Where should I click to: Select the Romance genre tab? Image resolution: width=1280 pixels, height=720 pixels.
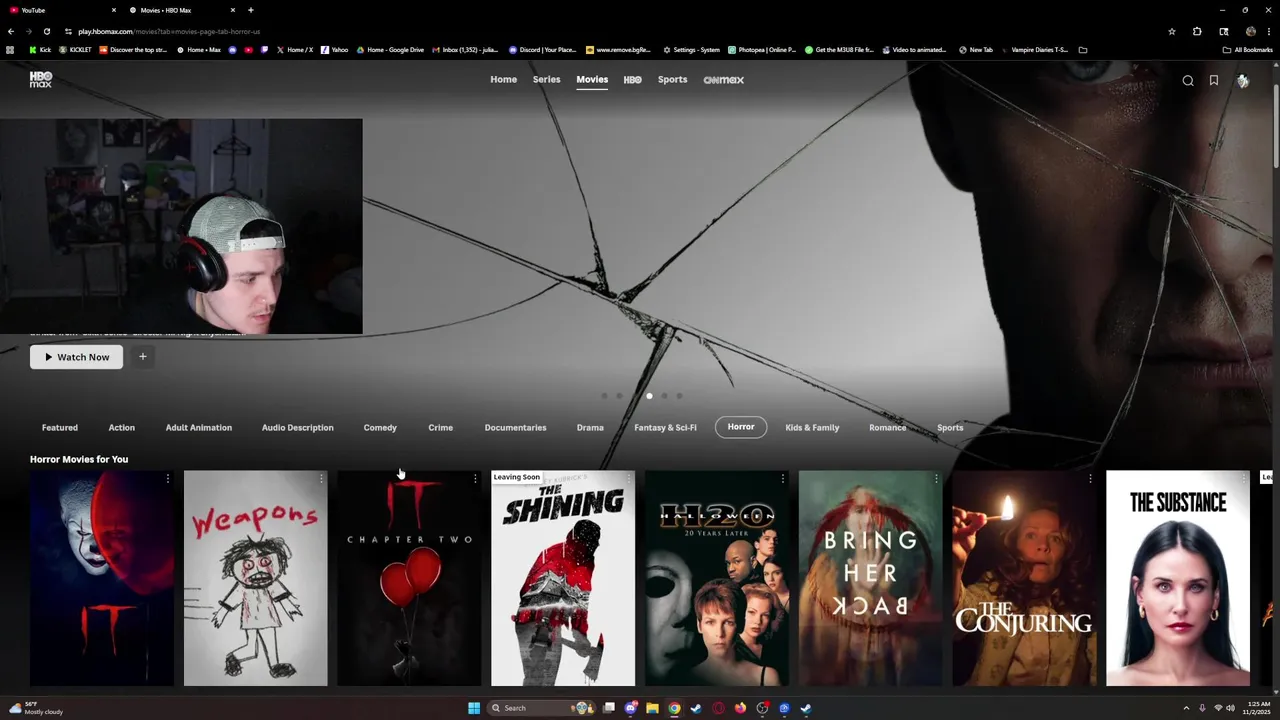[888, 428]
